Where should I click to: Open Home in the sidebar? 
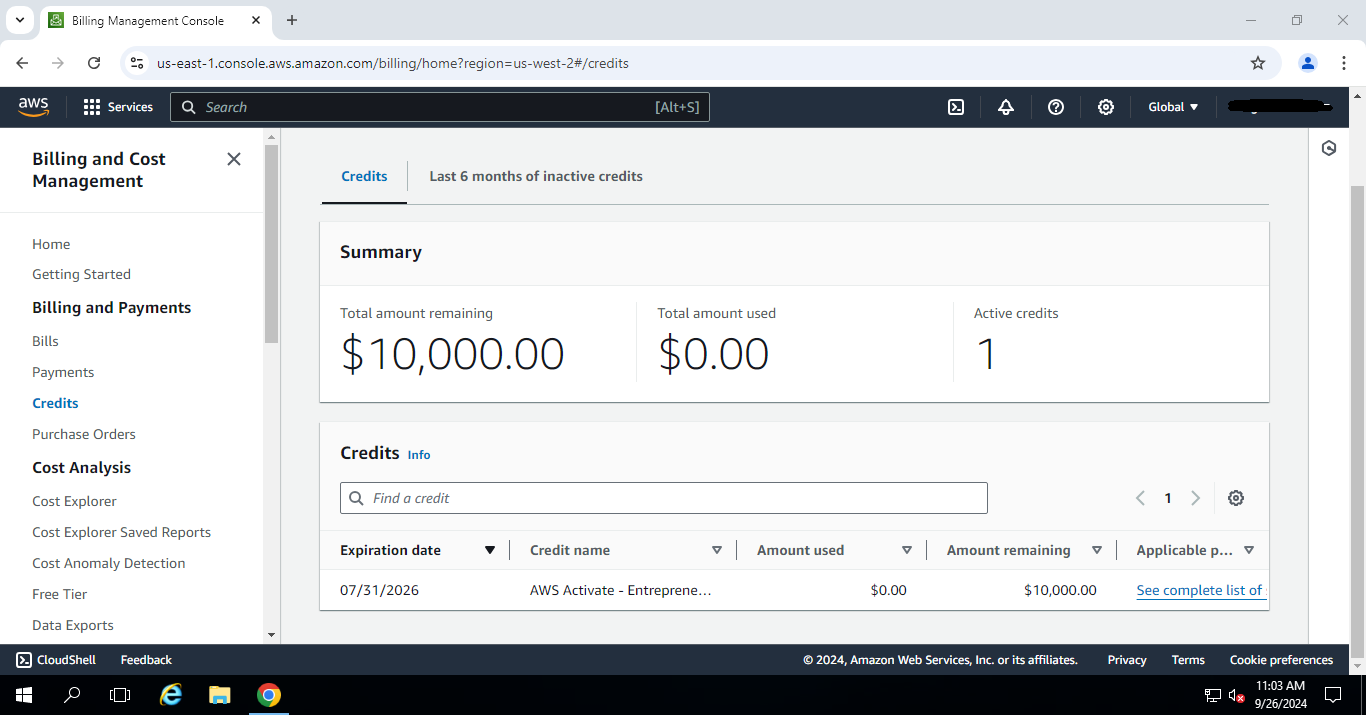tap(51, 244)
